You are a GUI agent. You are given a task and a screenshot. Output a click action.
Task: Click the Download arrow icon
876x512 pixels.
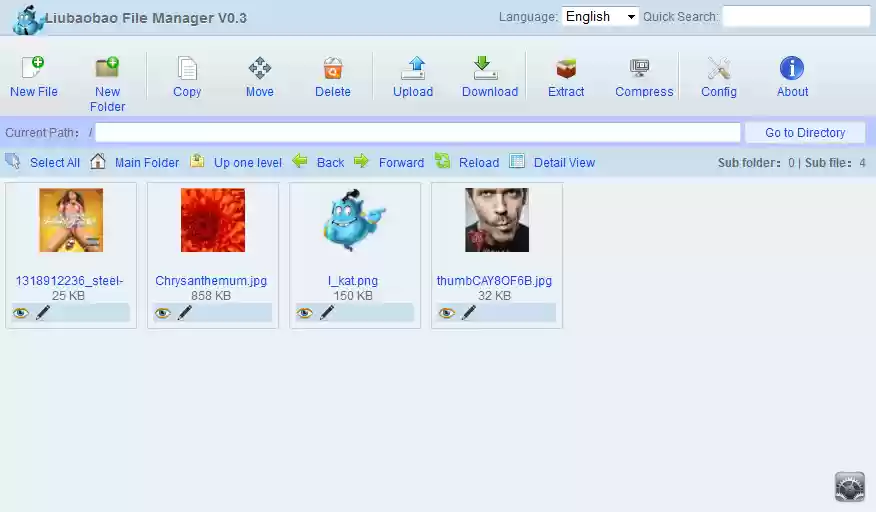click(485, 68)
